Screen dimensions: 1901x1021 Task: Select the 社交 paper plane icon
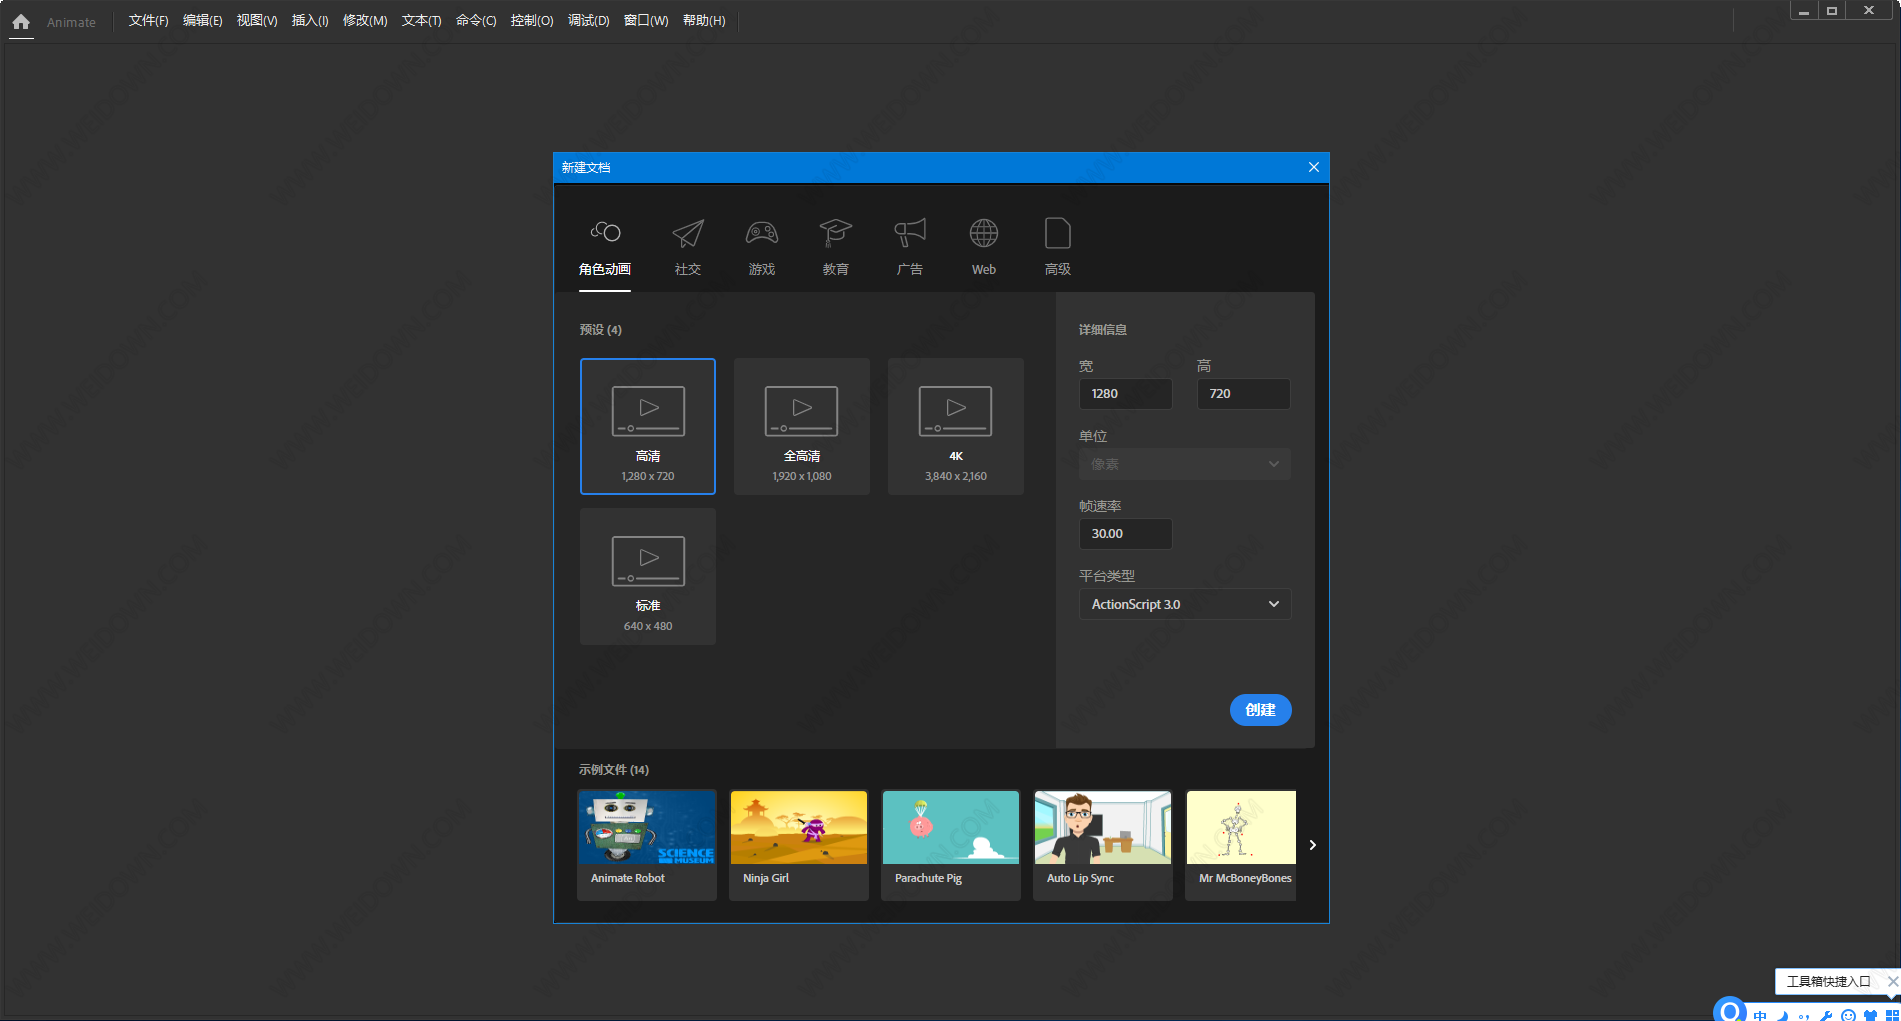click(x=688, y=233)
